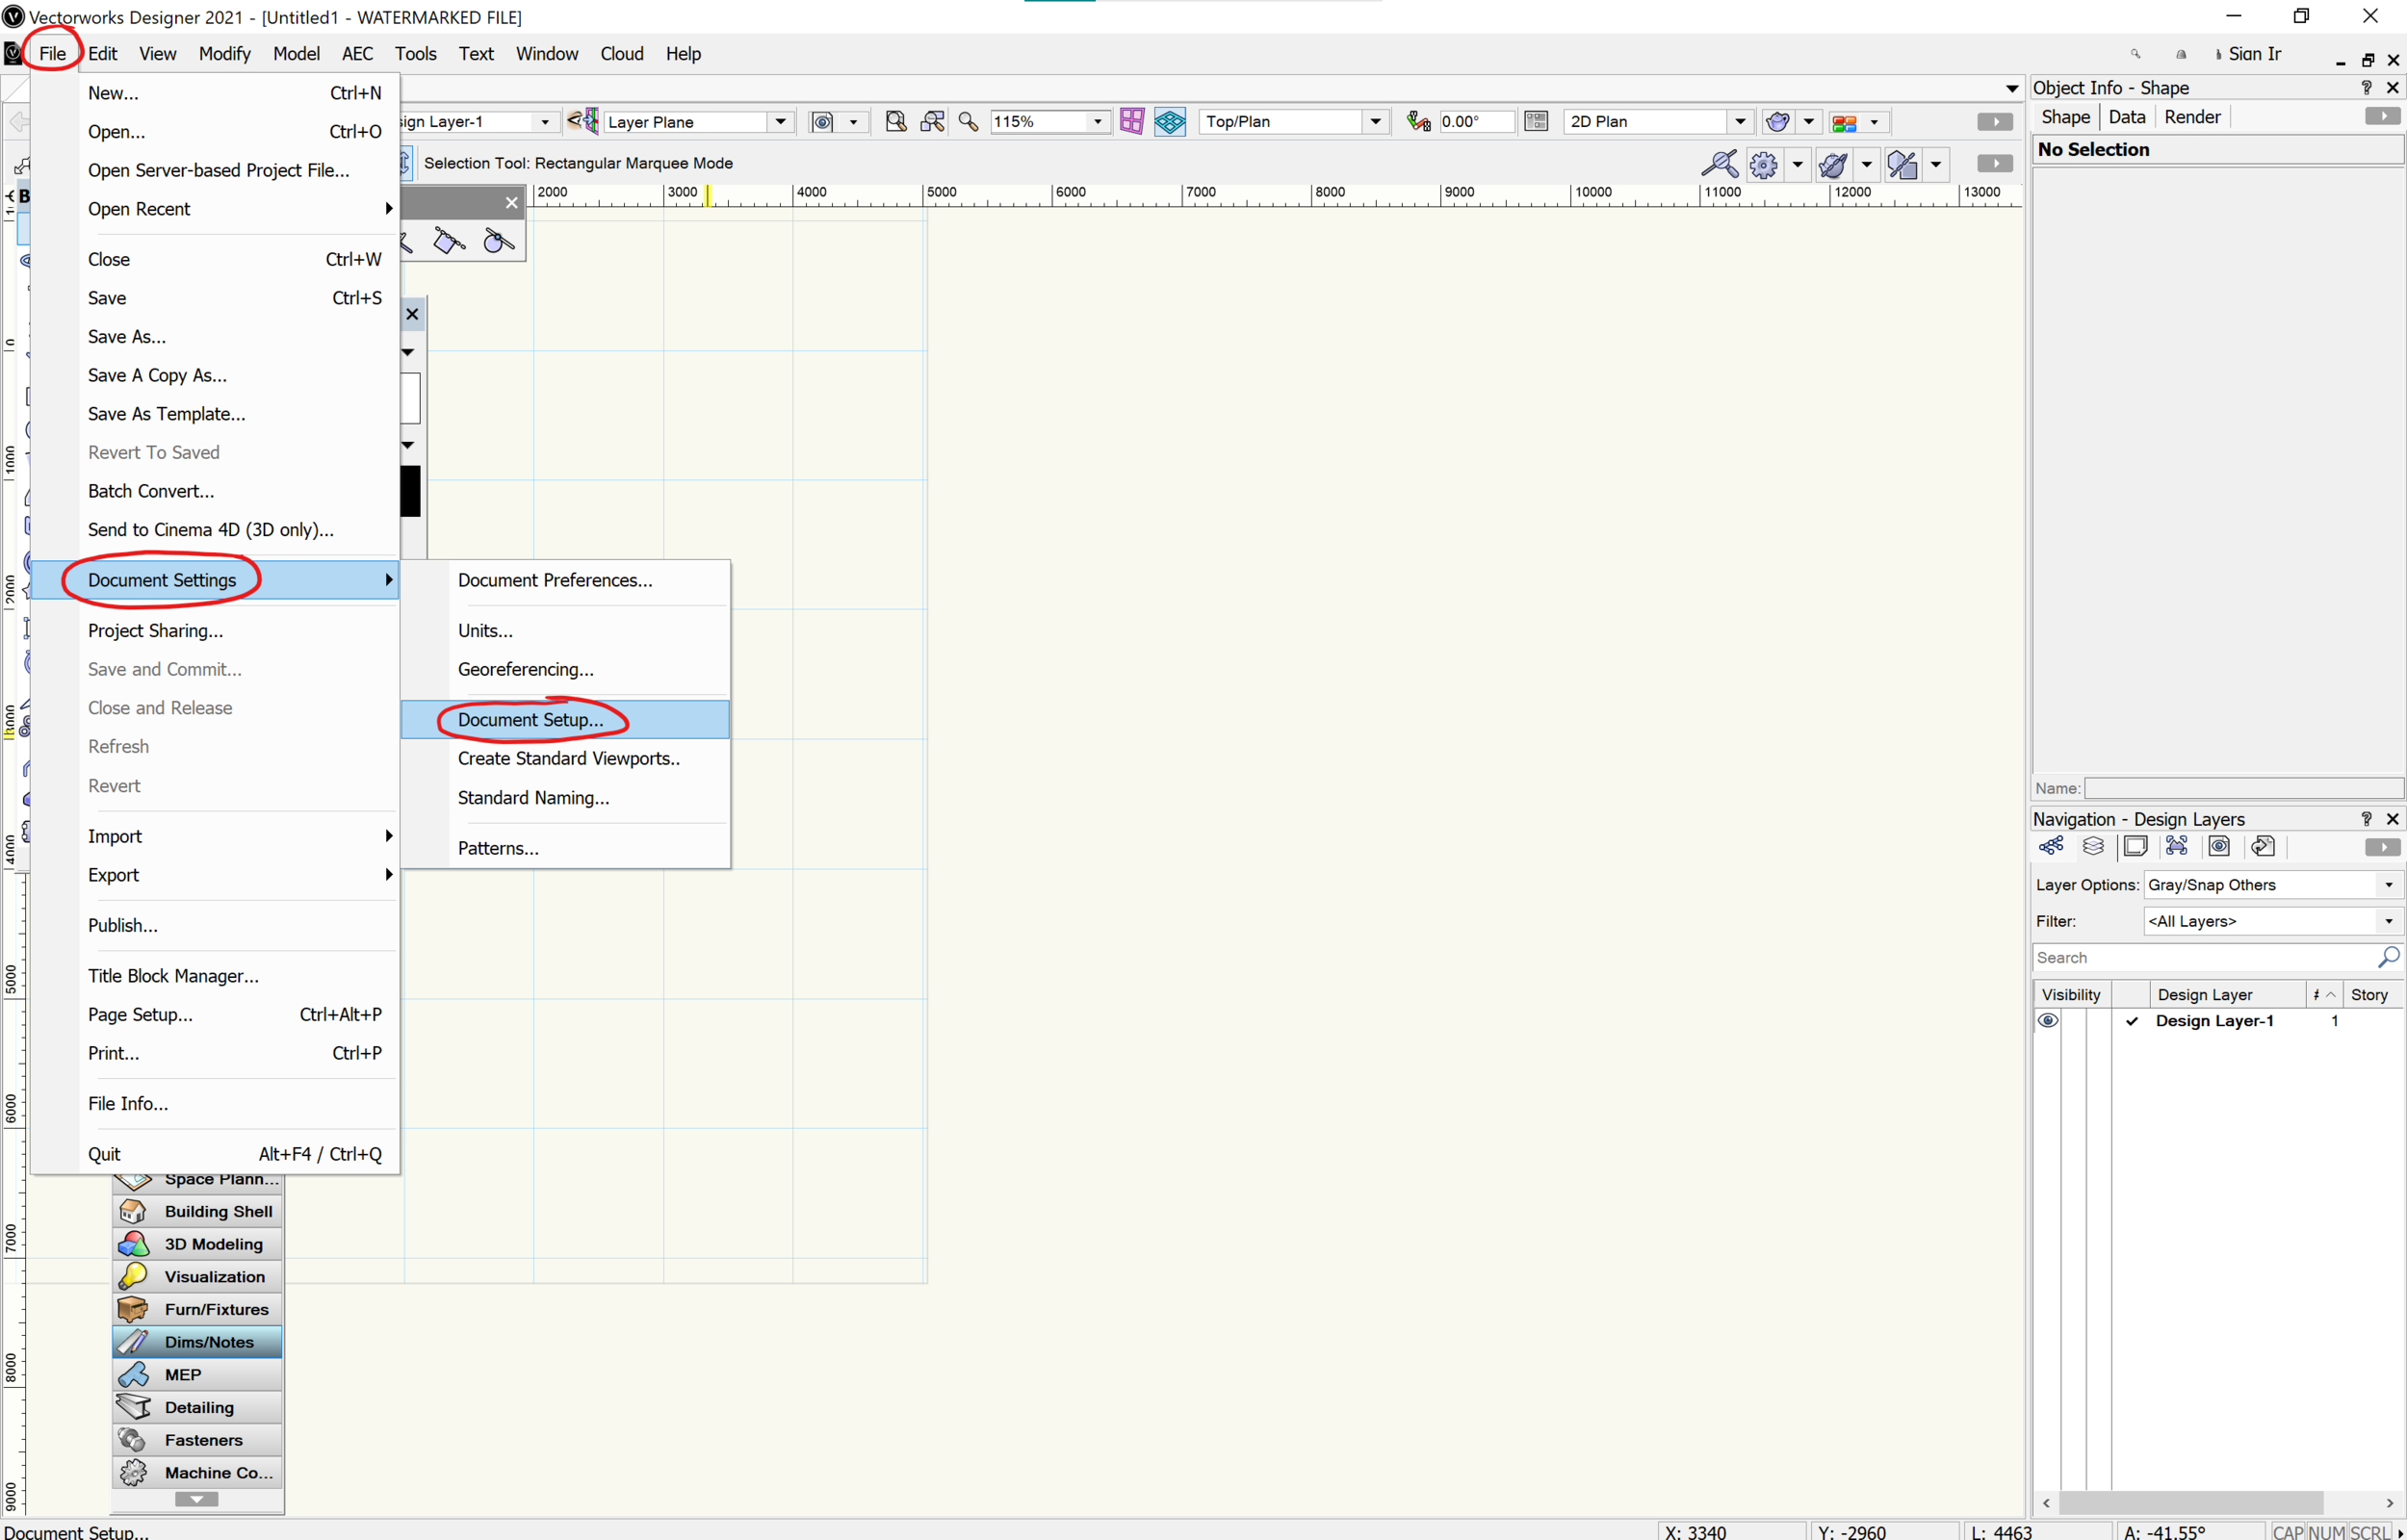Select the Building Shell tool set
The image size is (2407, 1540).
pyautogui.click(x=197, y=1211)
